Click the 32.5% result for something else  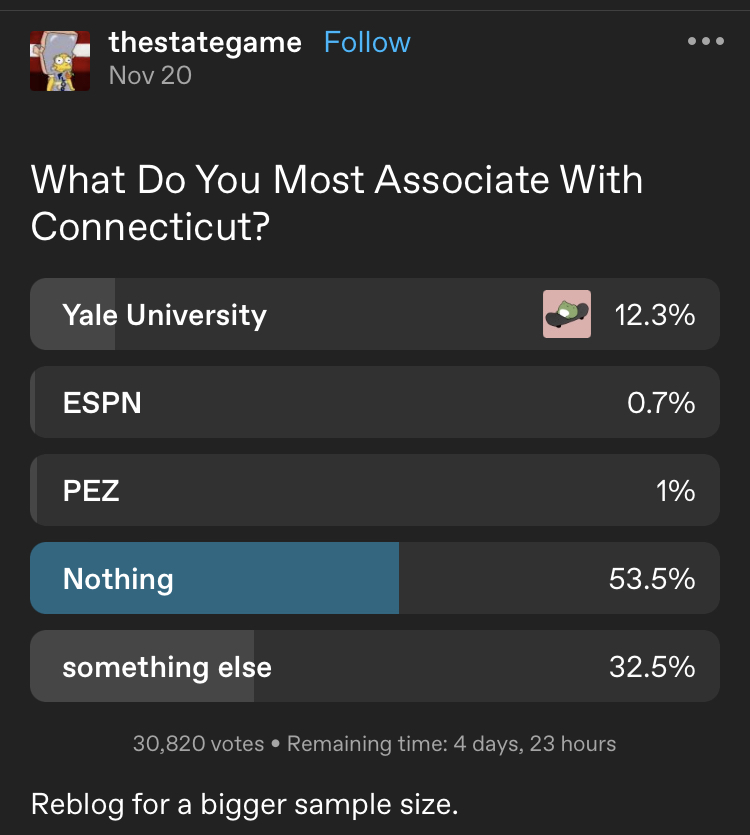pyautogui.click(x=652, y=666)
